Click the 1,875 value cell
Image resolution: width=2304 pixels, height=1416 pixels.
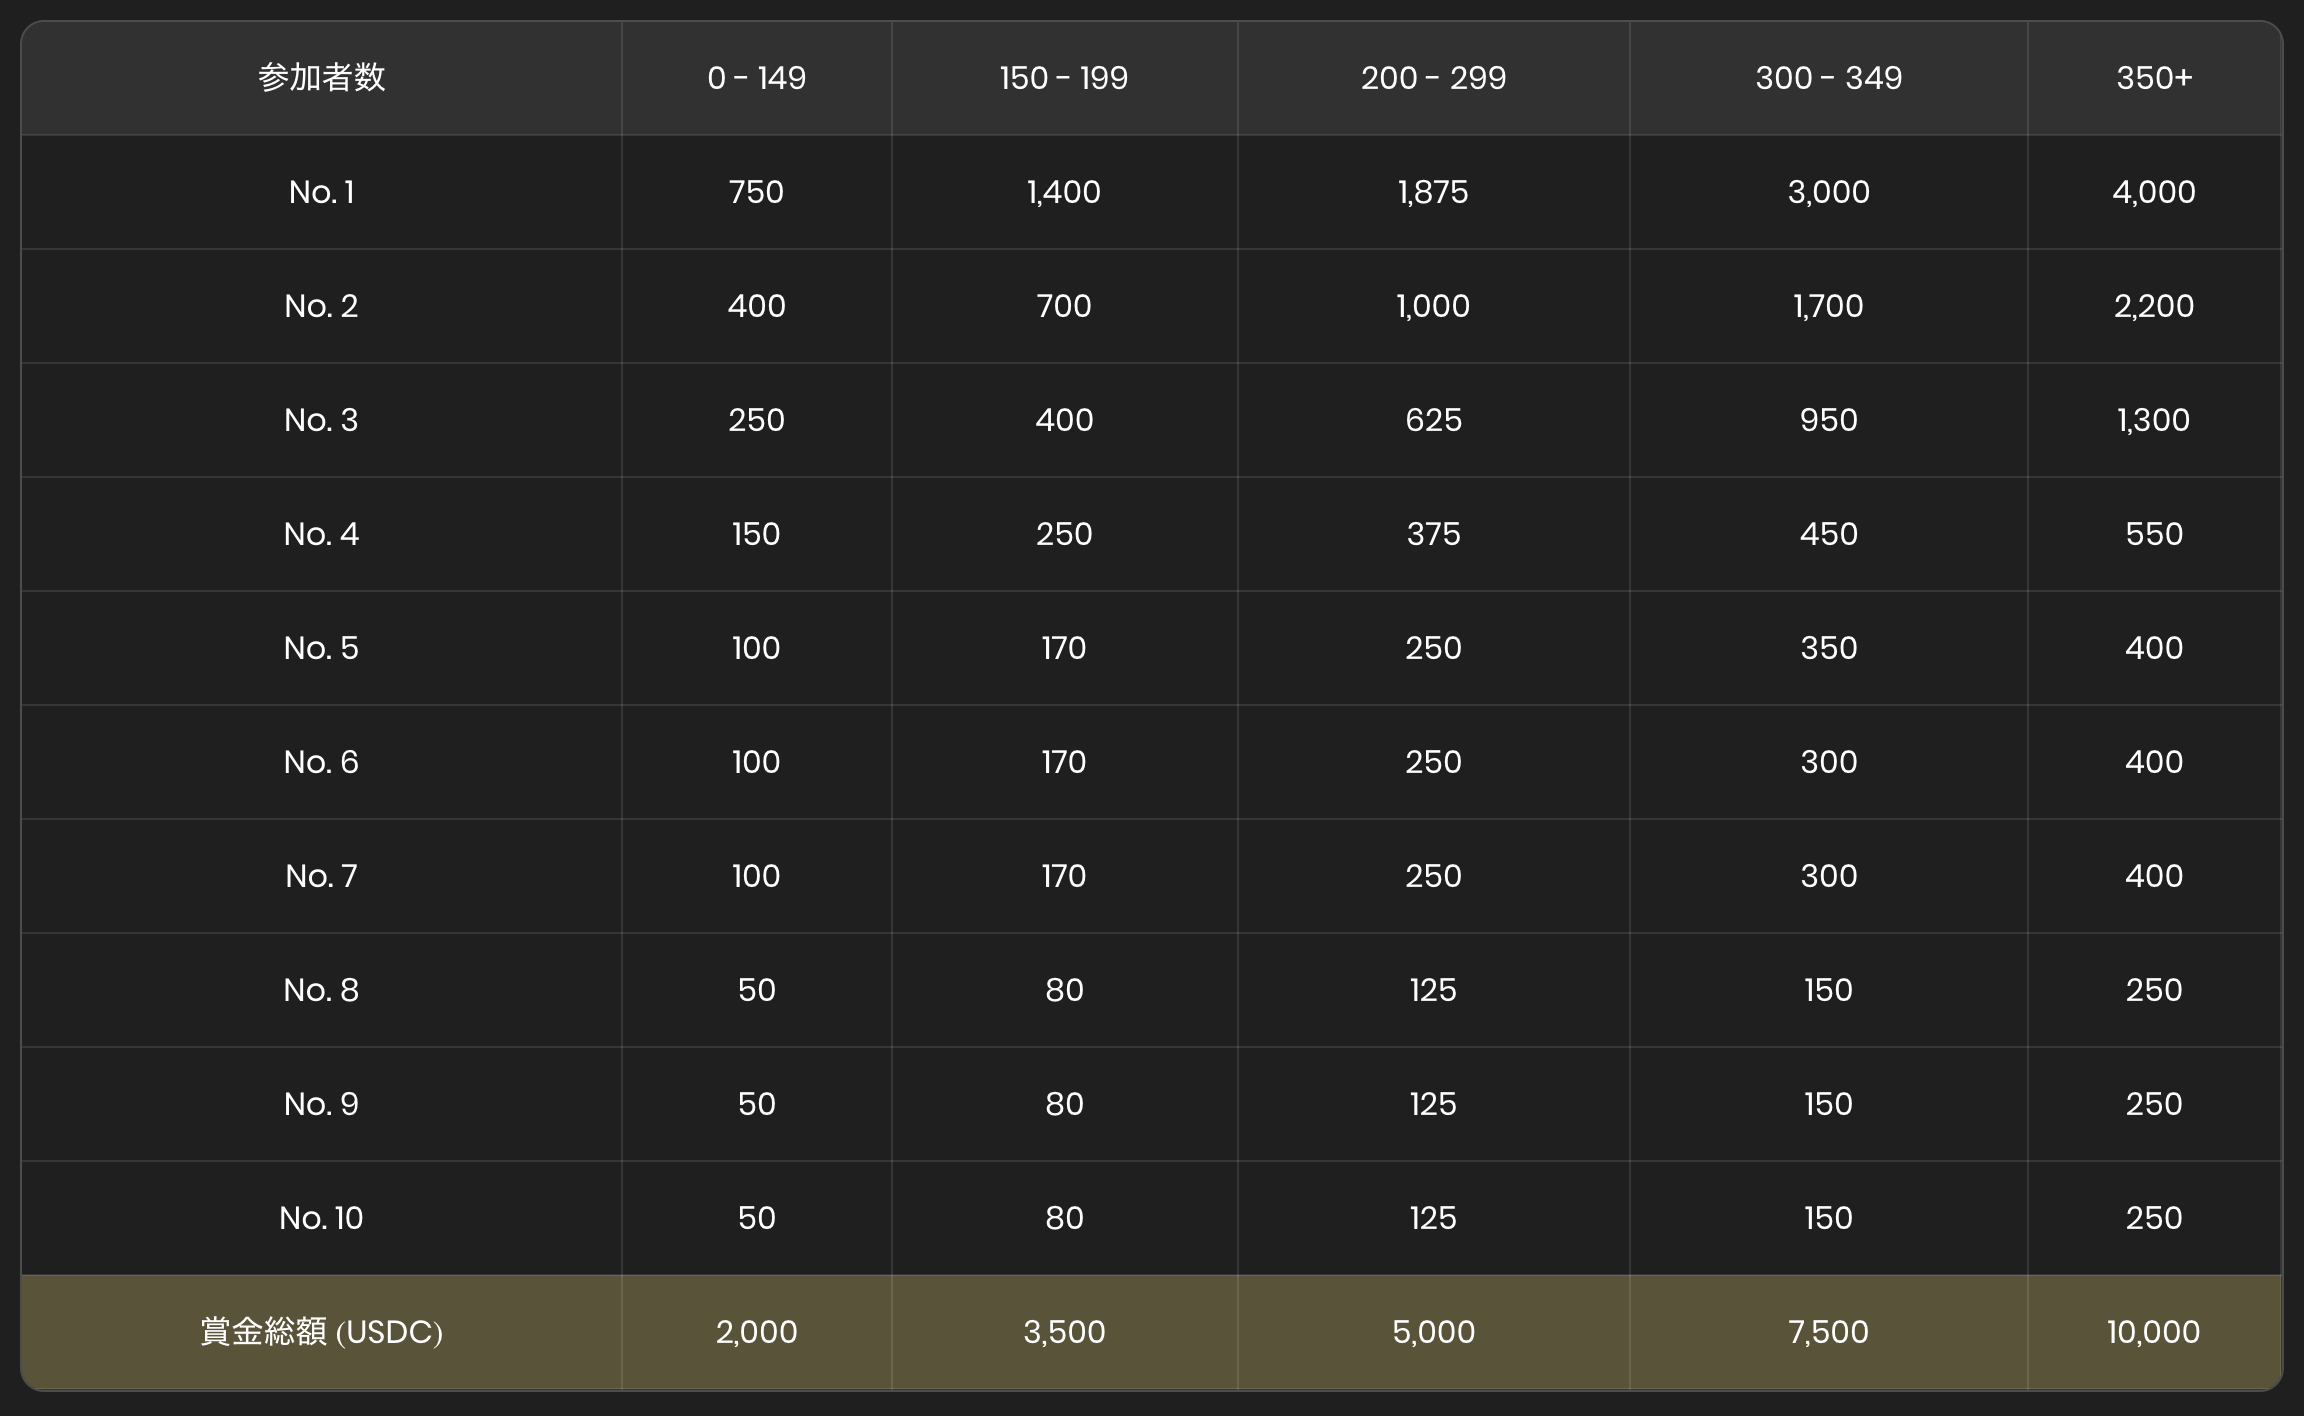tap(1433, 192)
